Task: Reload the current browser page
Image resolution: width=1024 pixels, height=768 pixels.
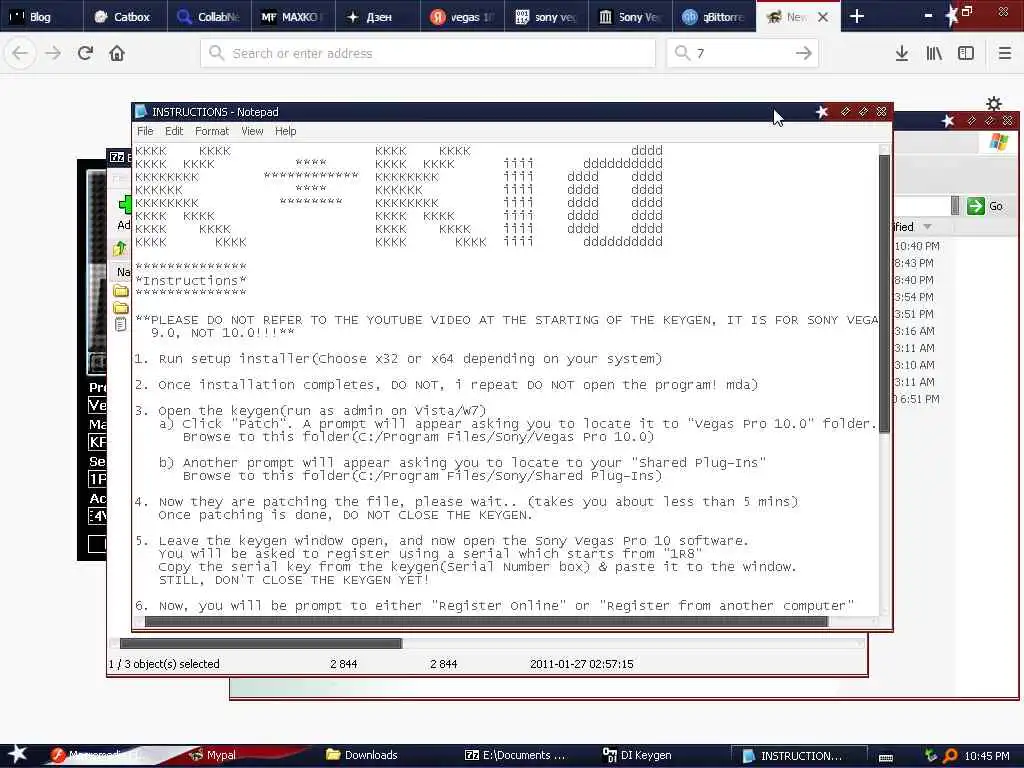Action: point(85,53)
